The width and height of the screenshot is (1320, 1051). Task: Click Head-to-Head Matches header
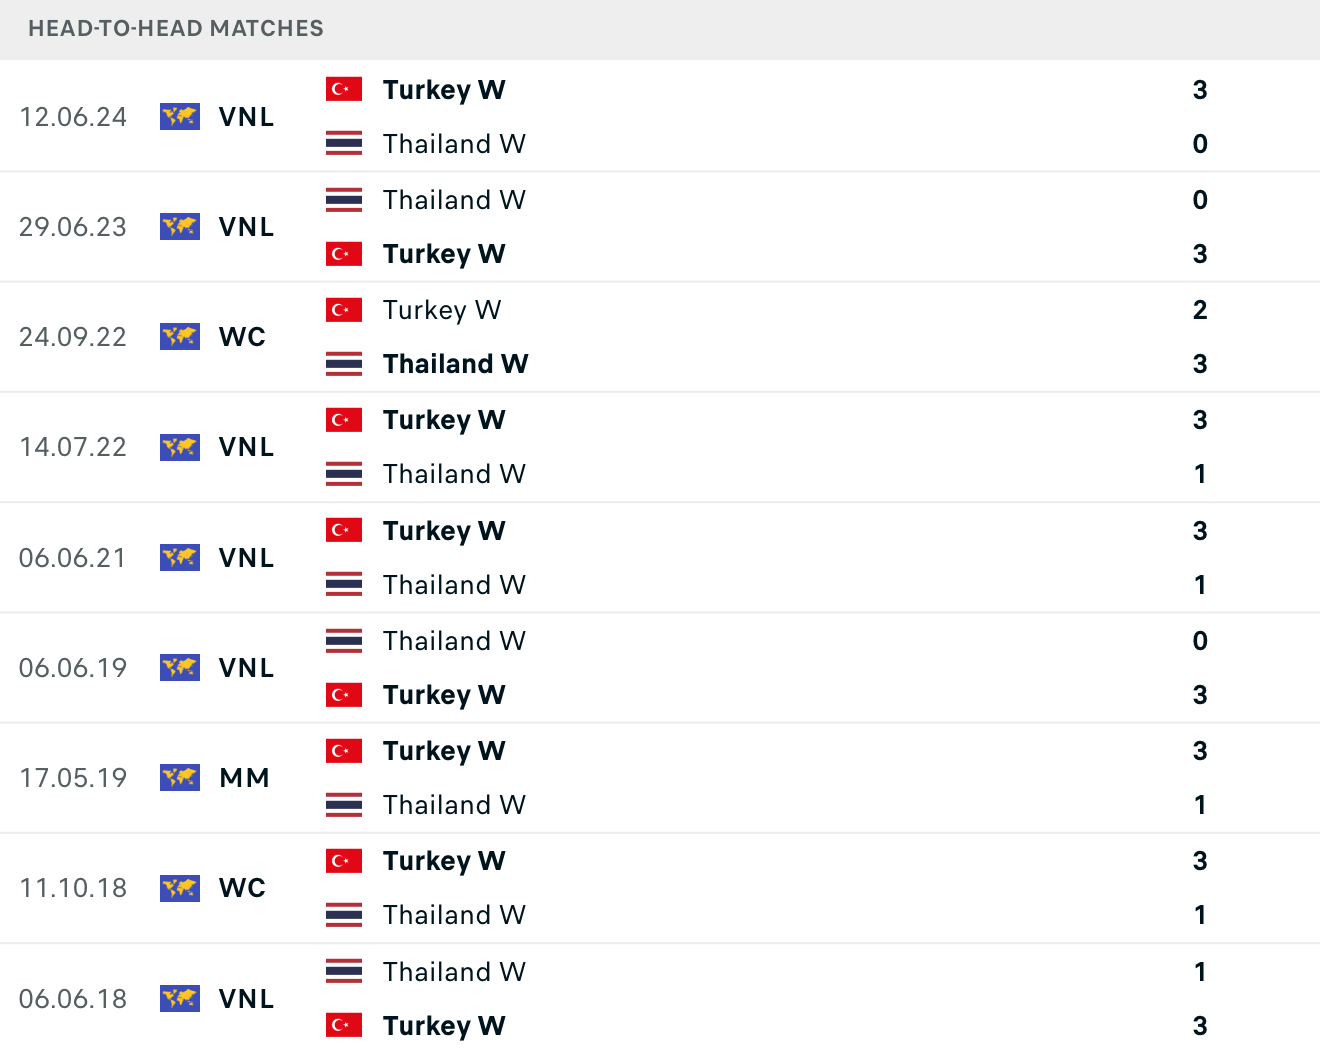(176, 28)
